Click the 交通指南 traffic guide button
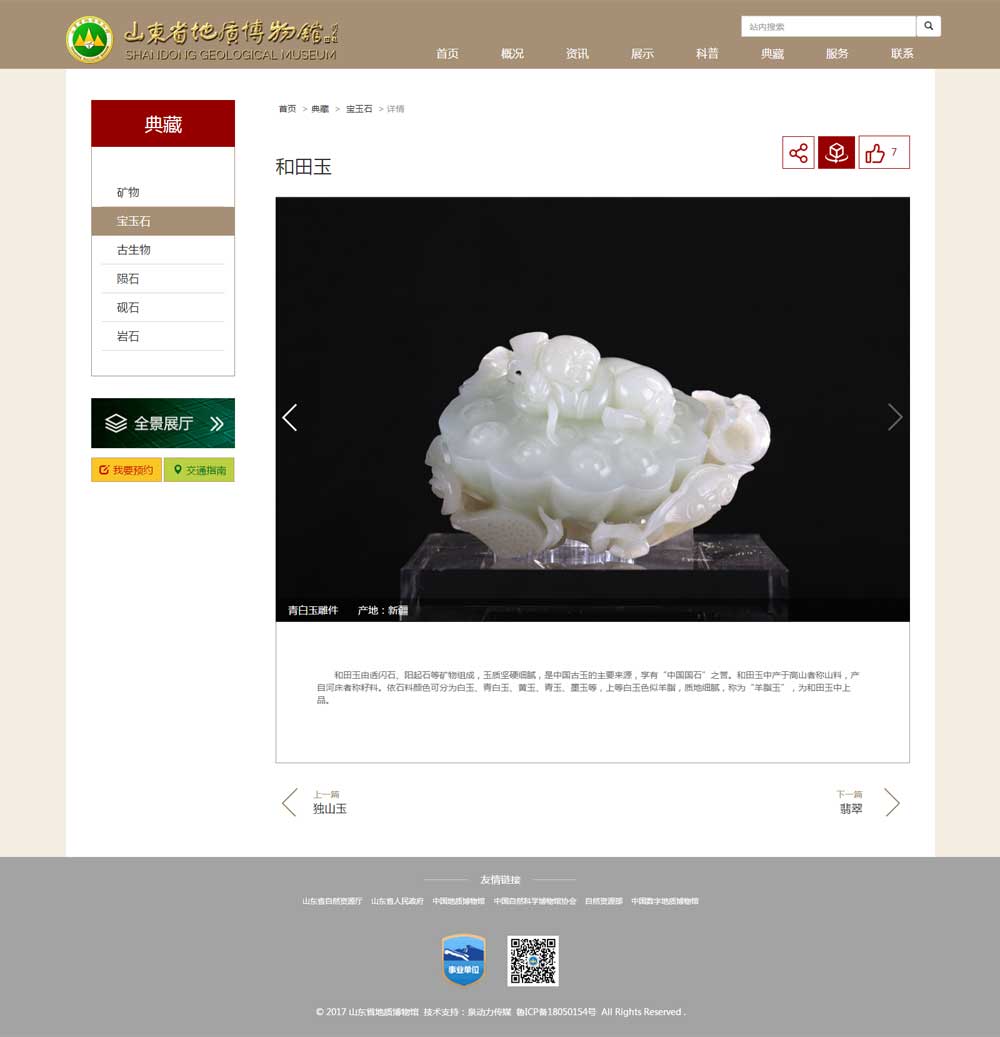Screen dimensions: 1000x1037 click(199, 470)
